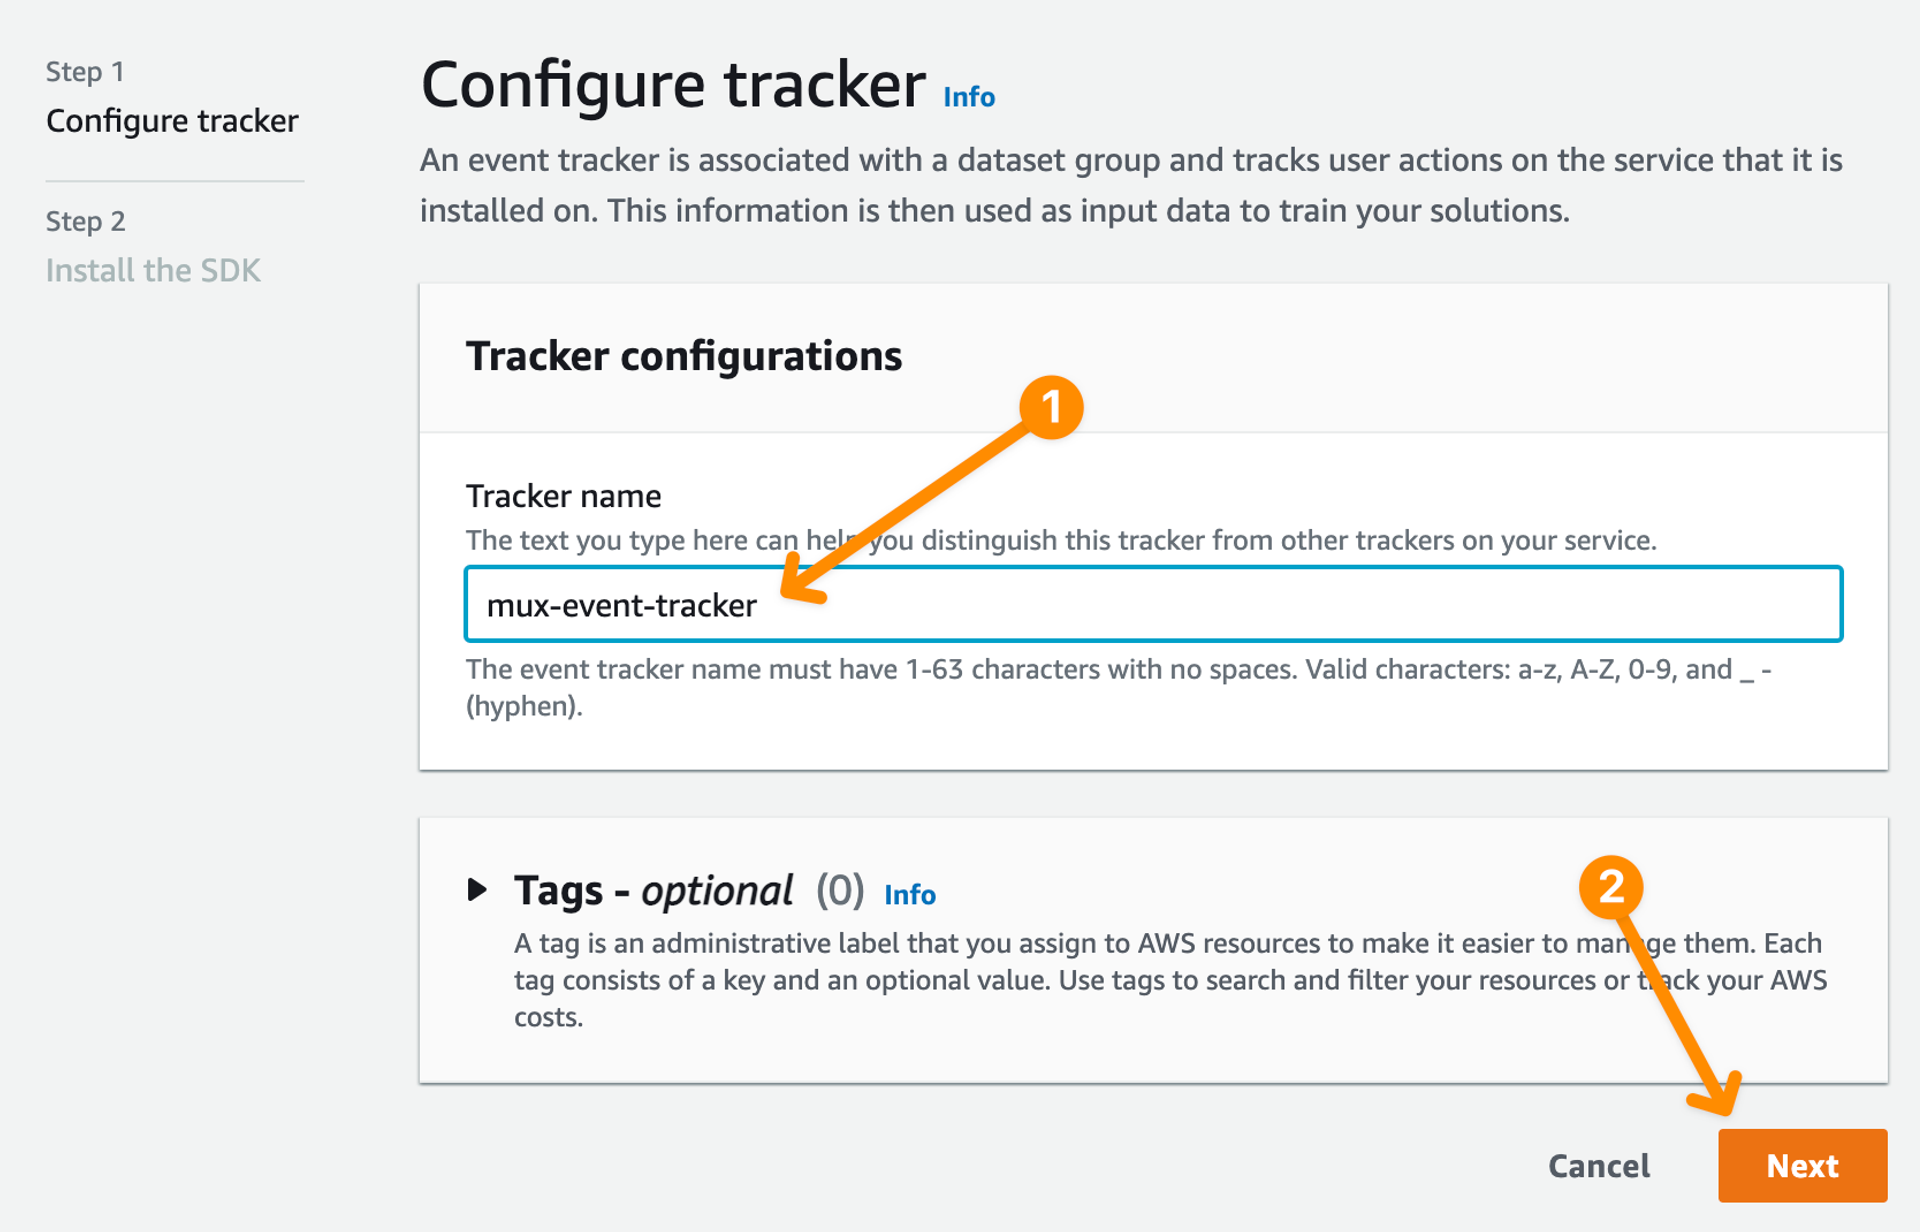Click the Next button
This screenshot has width=1920, height=1232.
click(1801, 1165)
